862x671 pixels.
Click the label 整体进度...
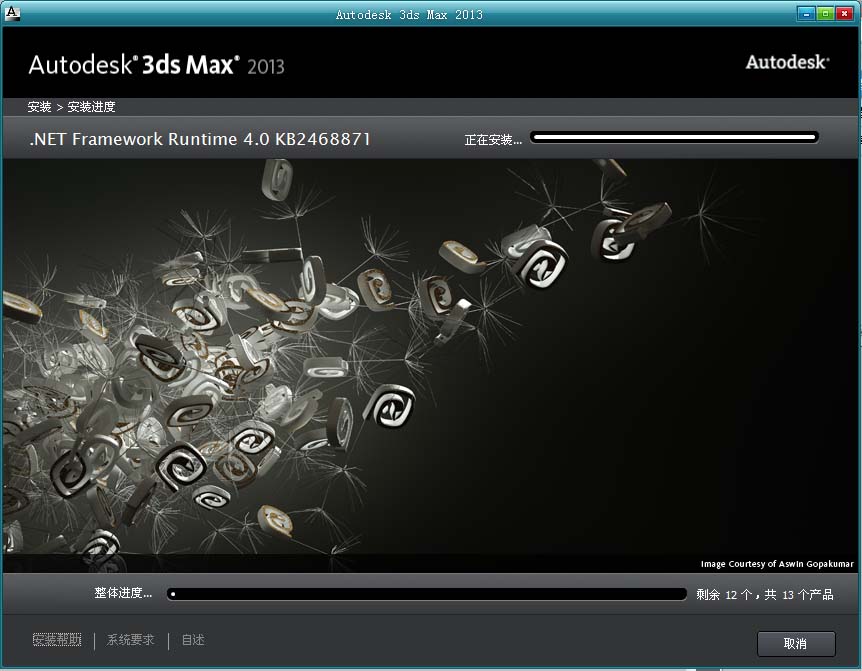coord(123,593)
